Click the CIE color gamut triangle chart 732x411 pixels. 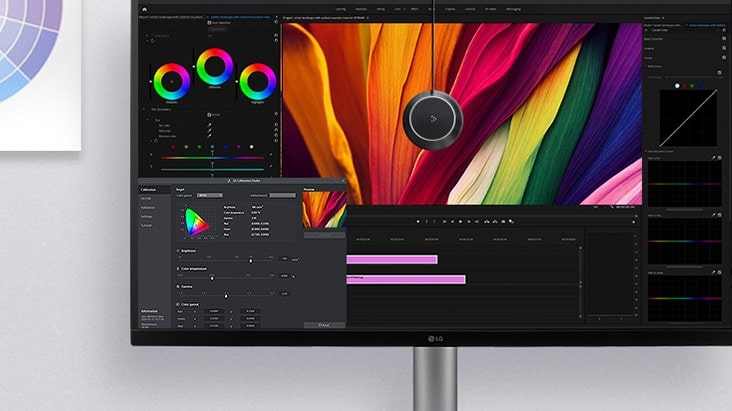(197, 222)
